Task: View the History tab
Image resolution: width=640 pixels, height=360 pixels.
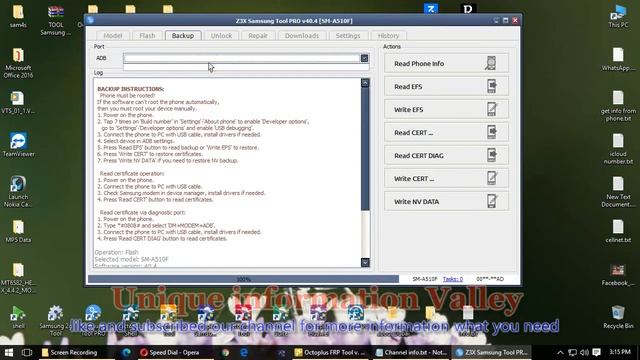Action: 388,36
